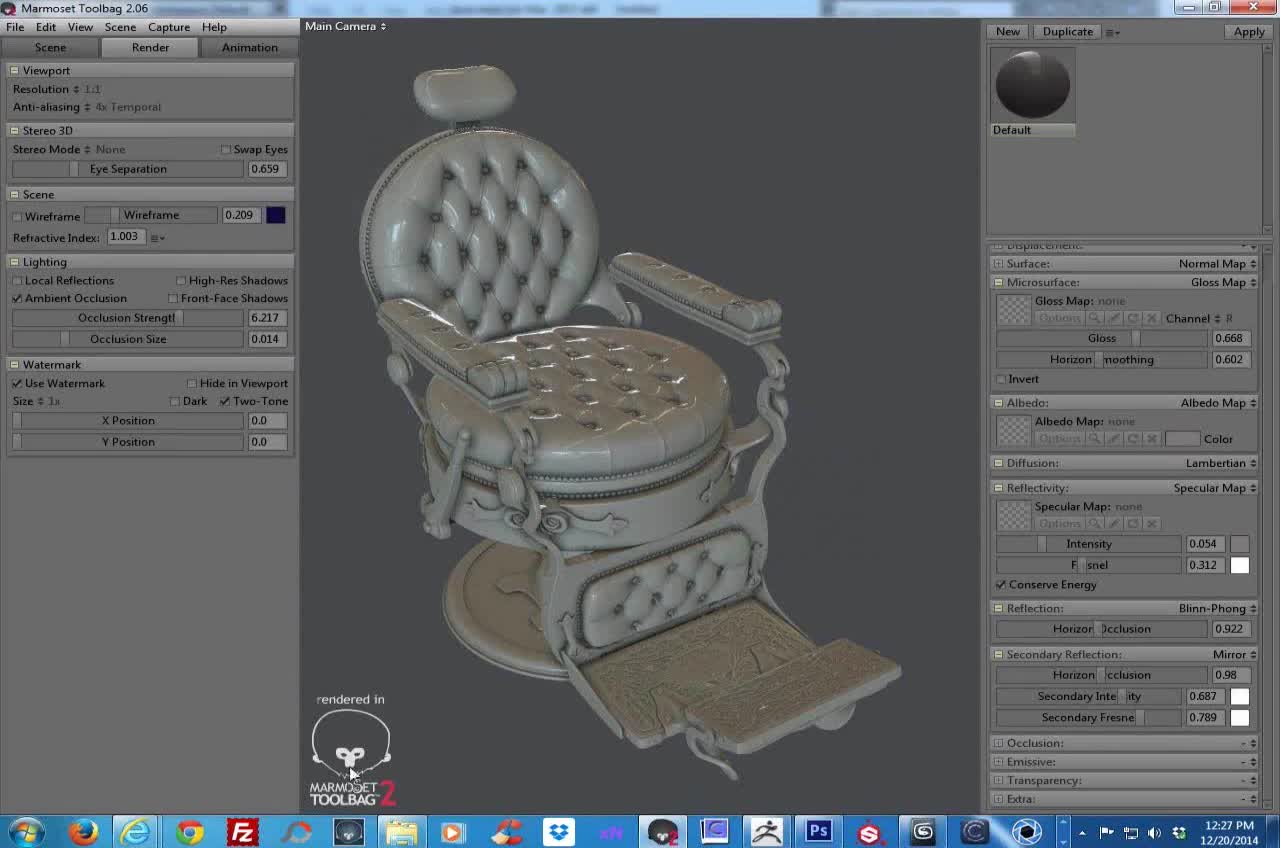The width and height of the screenshot is (1280, 848).
Task: Click the Albedo Map Options button
Action: [1059, 439]
